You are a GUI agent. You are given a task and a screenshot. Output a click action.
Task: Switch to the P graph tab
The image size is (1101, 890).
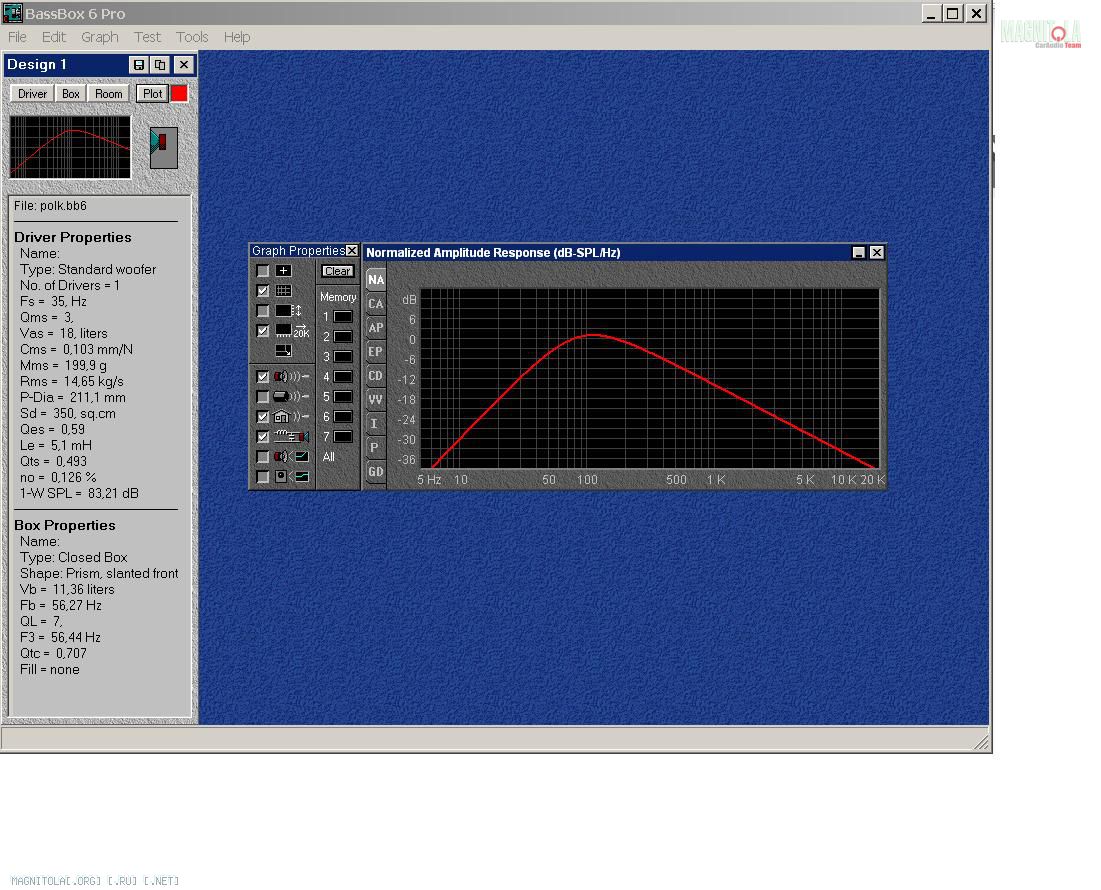[376, 447]
